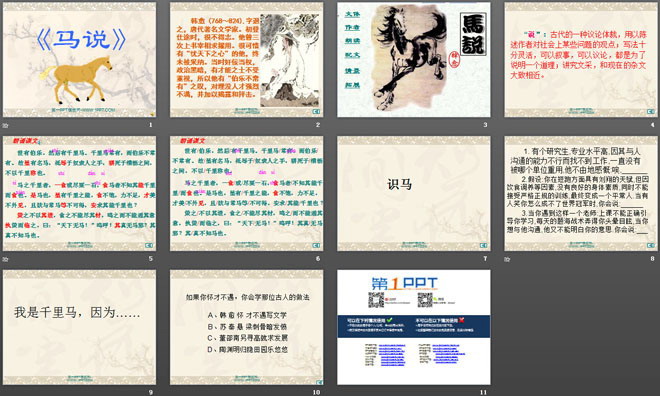660x396 pixels.
Task: Click the 新课课文 heading on slide 5
Action: pos(25,141)
